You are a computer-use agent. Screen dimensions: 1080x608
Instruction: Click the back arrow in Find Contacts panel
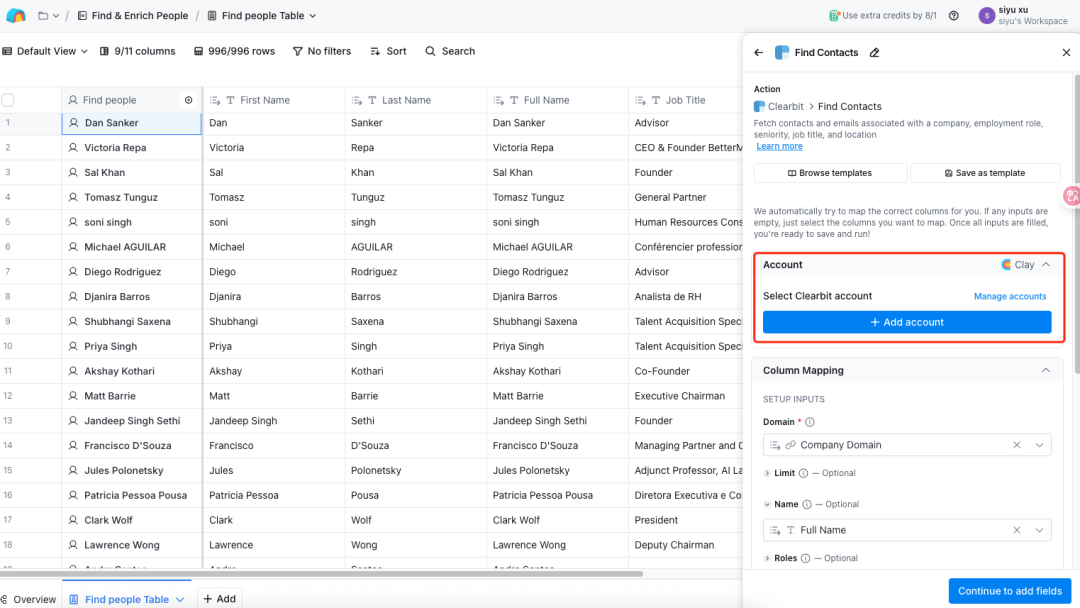pos(759,53)
